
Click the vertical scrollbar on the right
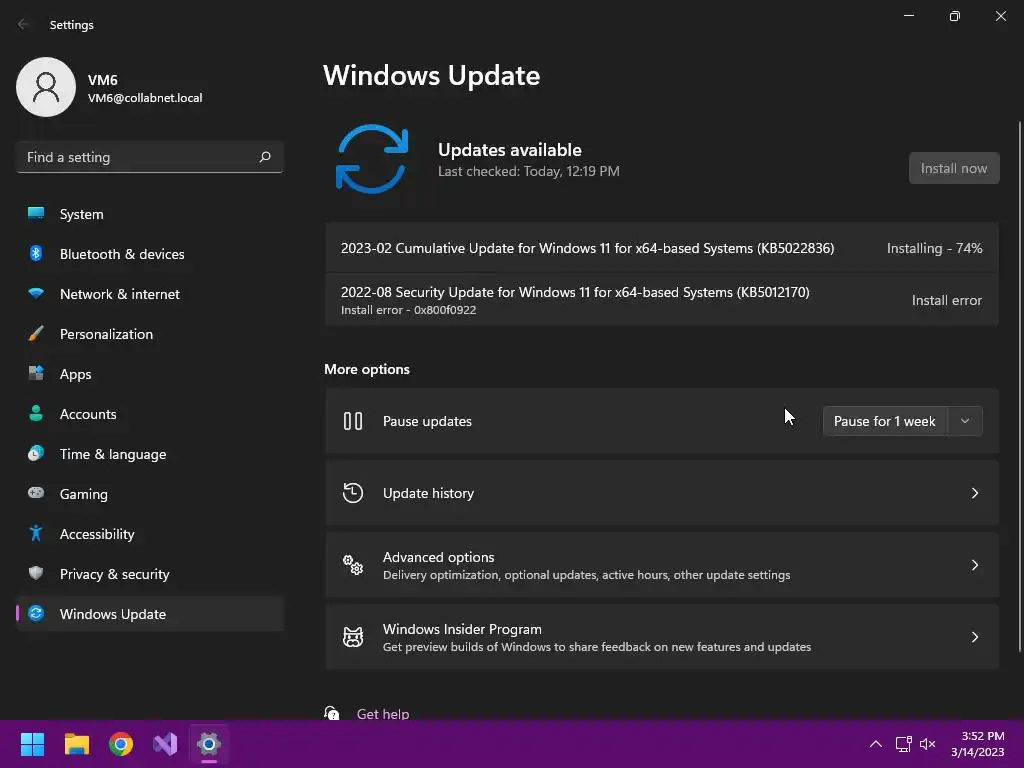click(1019, 385)
